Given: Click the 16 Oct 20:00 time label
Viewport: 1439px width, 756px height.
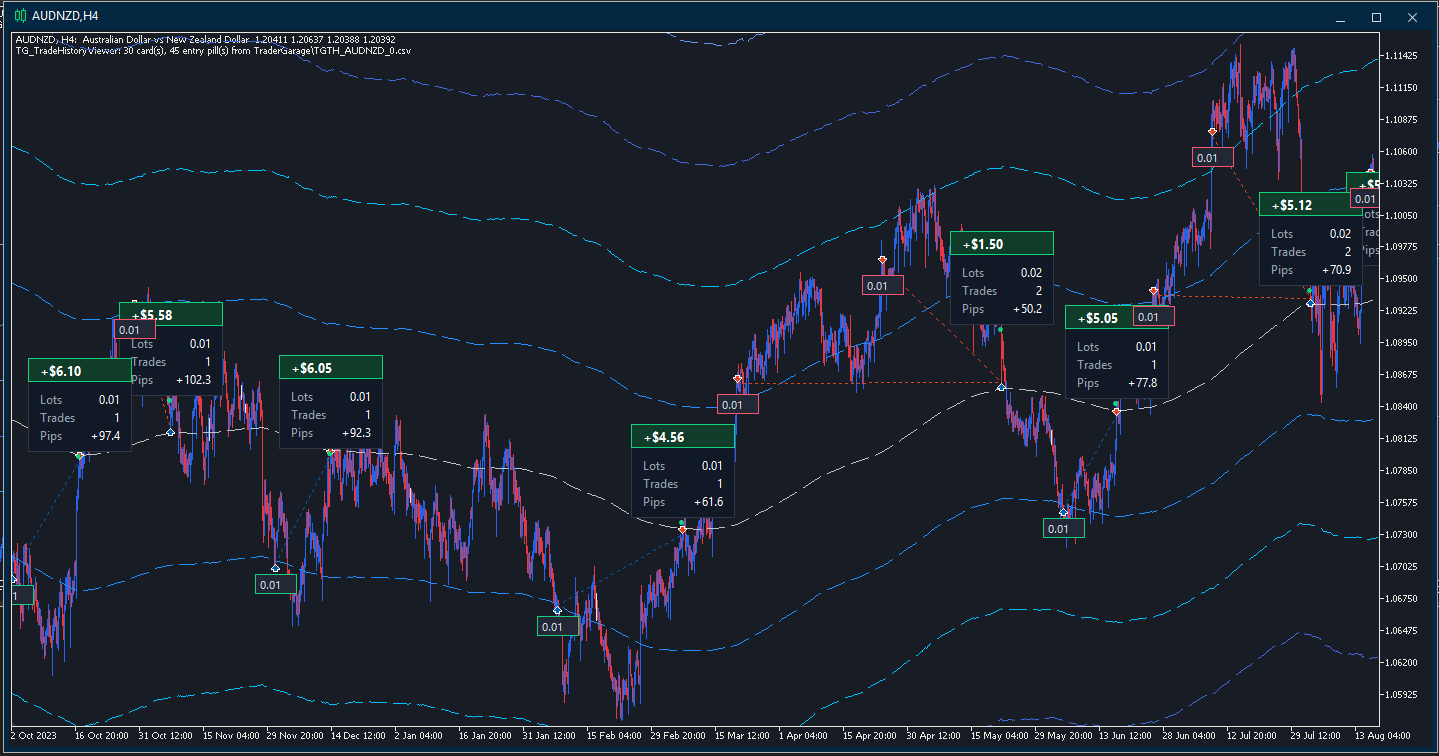Looking at the screenshot, I should point(103,733).
